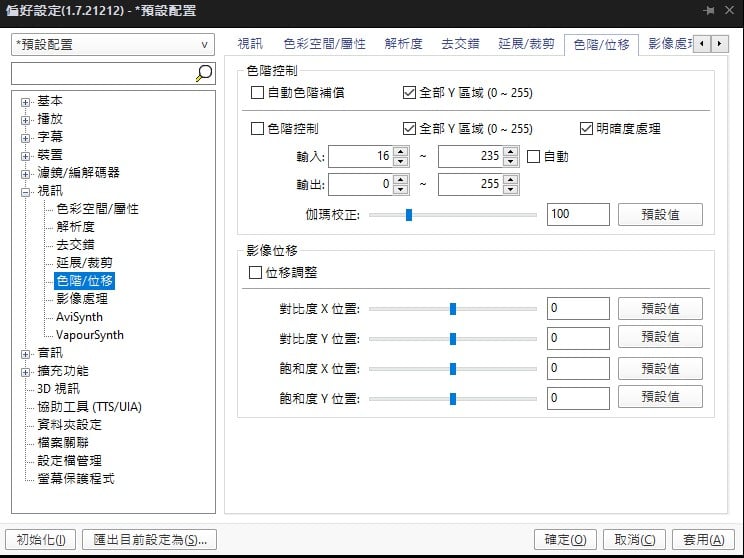Expand the 播放 tree node

(26, 119)
